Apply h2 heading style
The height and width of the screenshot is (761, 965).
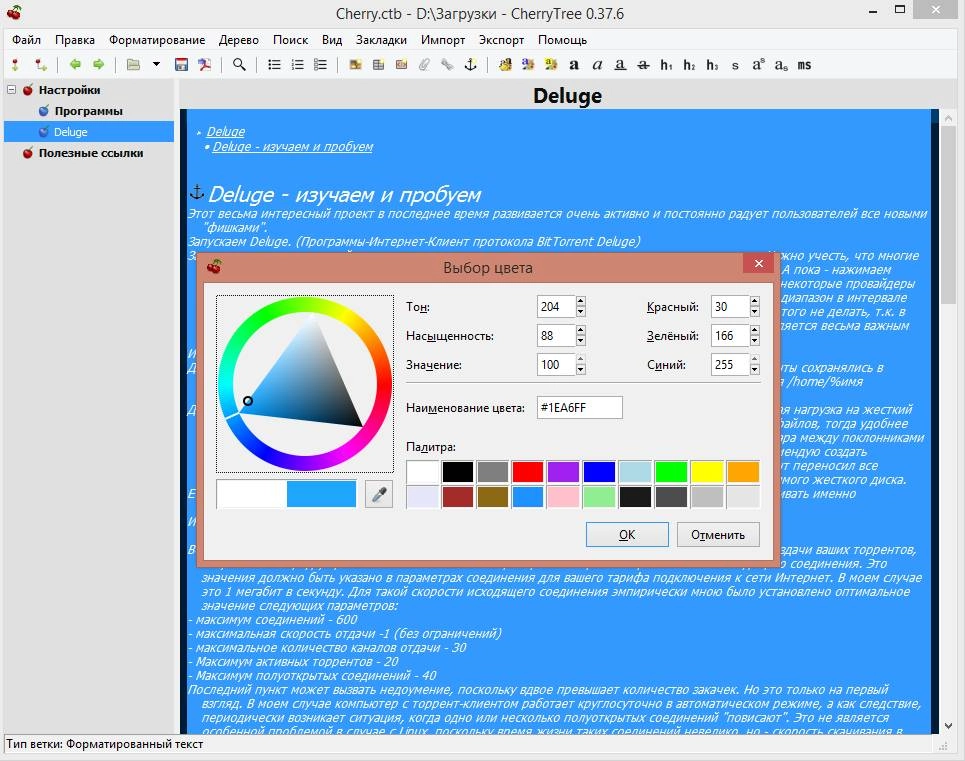pyautogui.click(x=689, y=65)
